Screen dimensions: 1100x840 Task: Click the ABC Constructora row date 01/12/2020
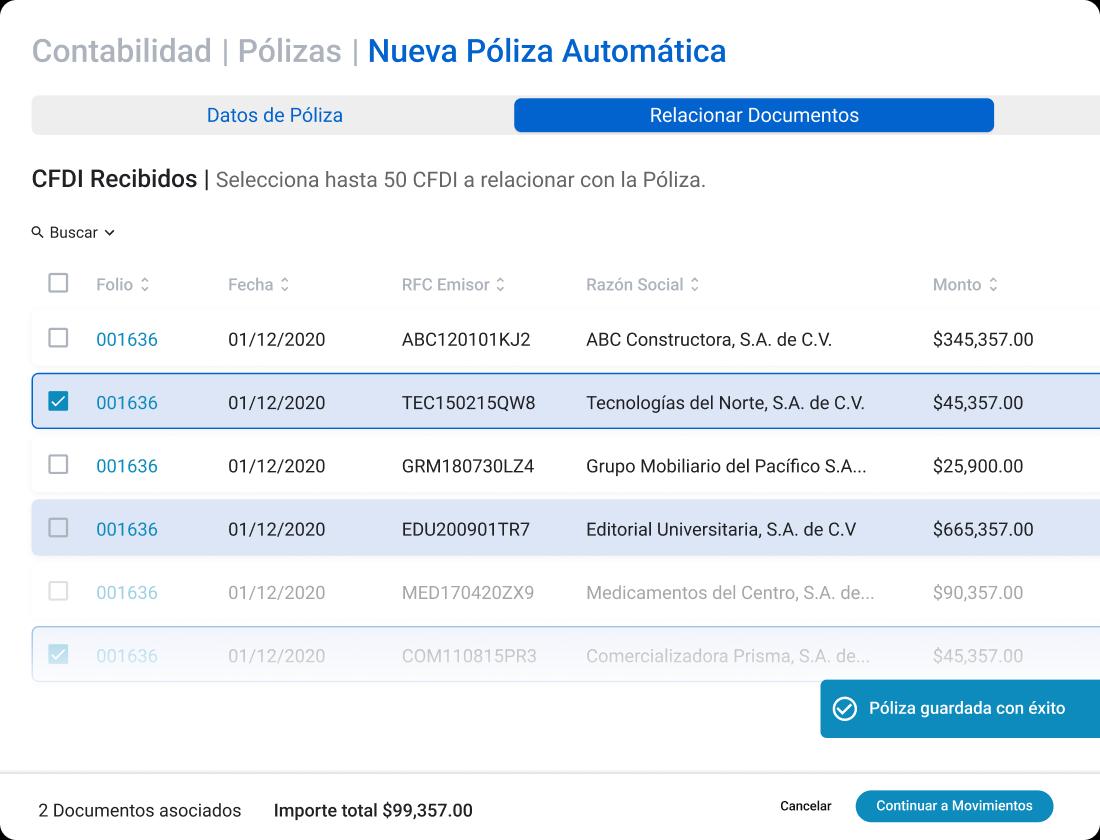pos(276,340)
